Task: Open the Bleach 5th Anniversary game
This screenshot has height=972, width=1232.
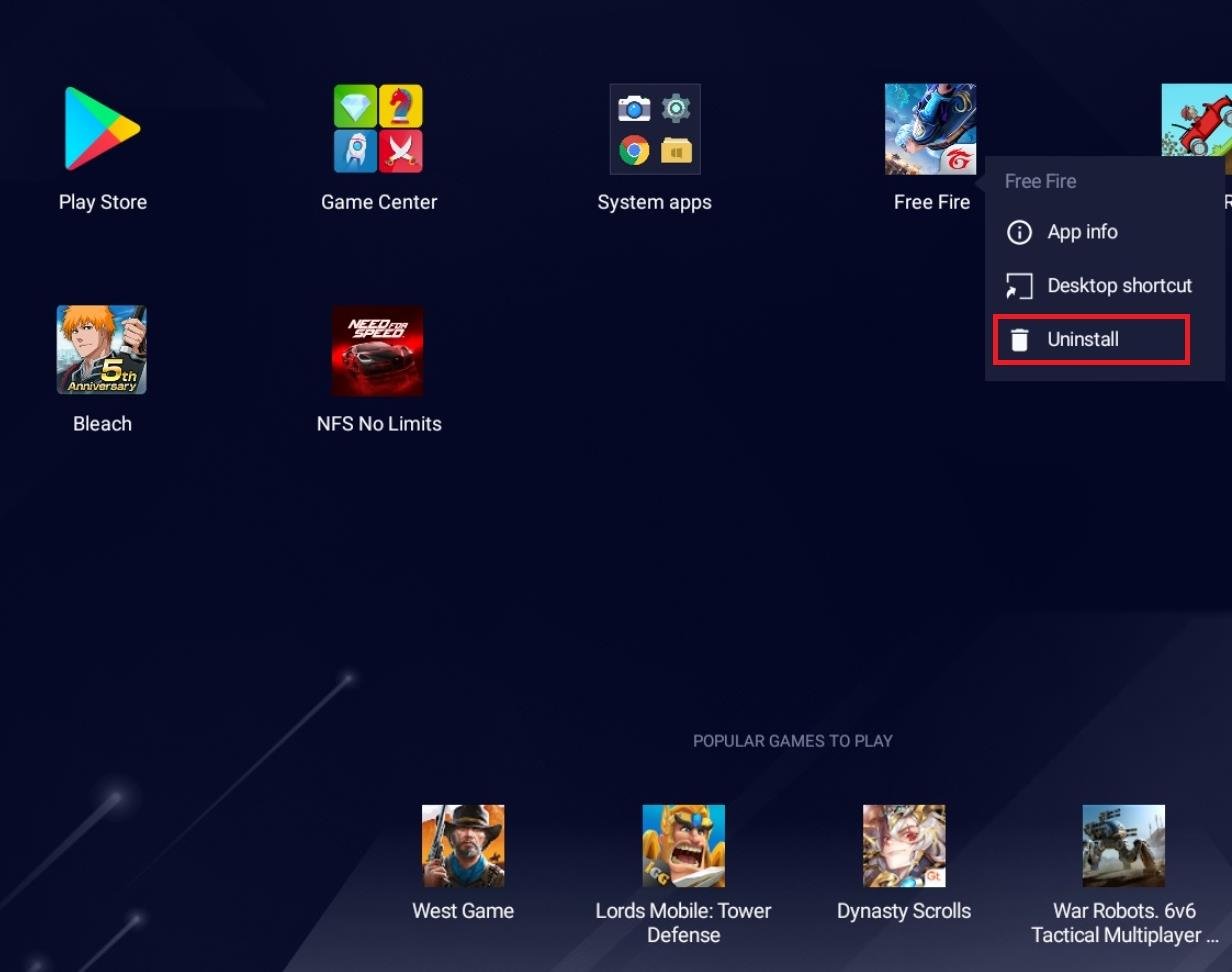Action: (x=102, y=349)
